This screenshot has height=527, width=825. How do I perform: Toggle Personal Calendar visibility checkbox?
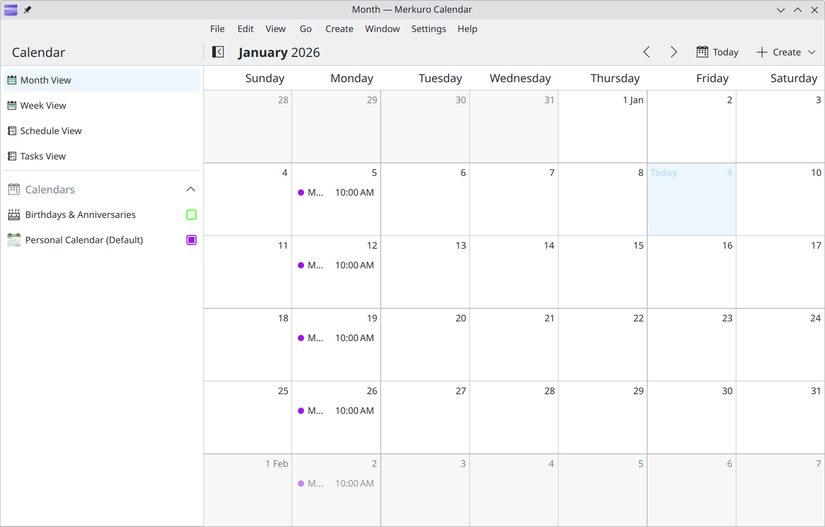click(191, 240)
